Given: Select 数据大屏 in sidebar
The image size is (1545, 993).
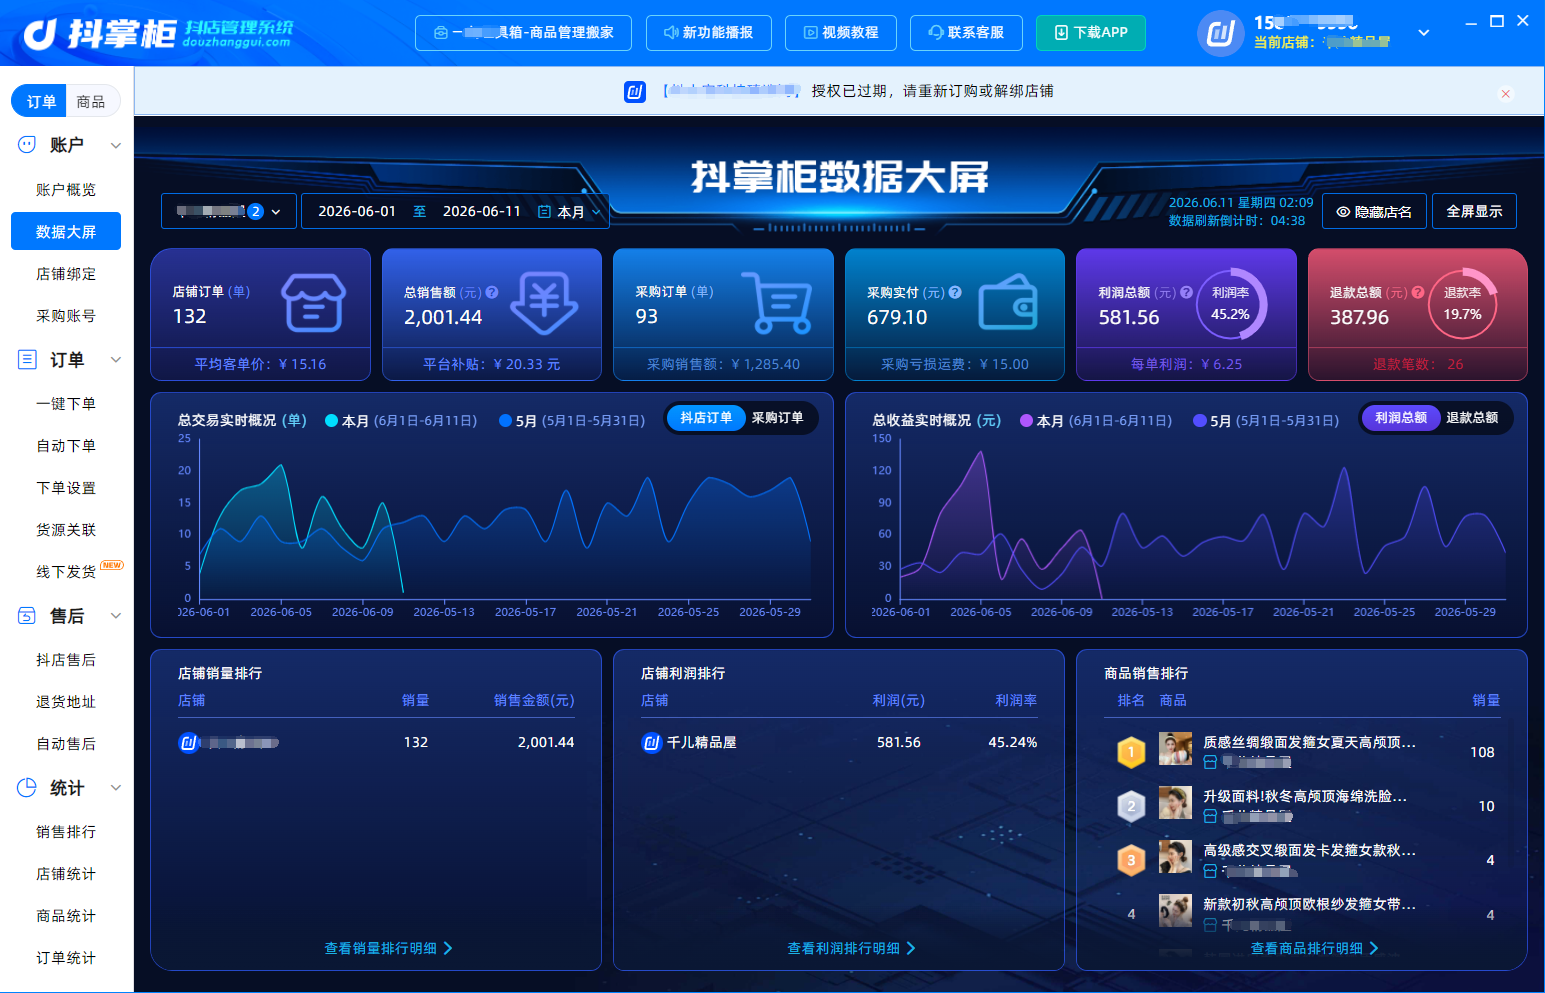Looking at the screenshot, I should 66,232.
